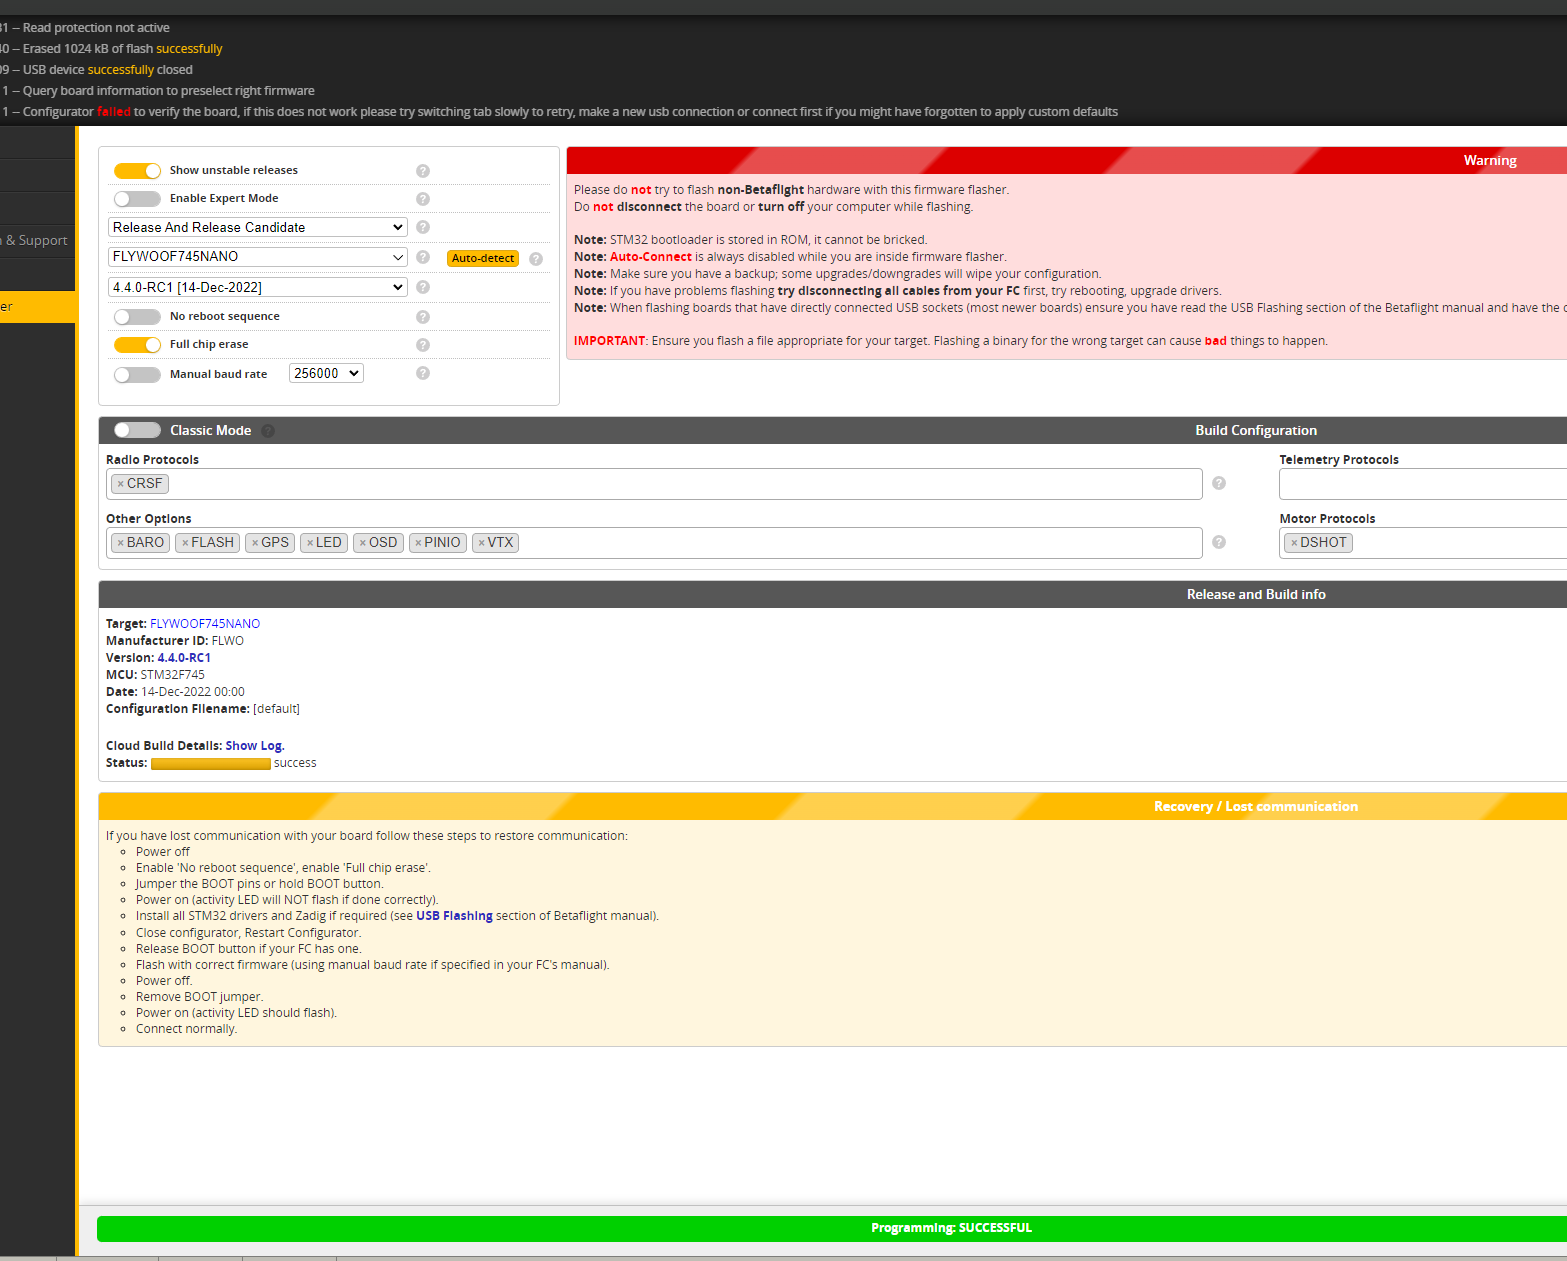Click help icon beside release type dropdown
The width and height of the screenshot is (1567, 1261).
(x=423, y=227)
